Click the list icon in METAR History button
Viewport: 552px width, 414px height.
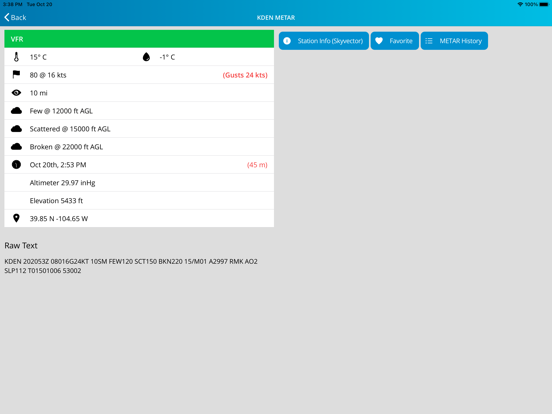pyautogui.click(x=428, y=41)
